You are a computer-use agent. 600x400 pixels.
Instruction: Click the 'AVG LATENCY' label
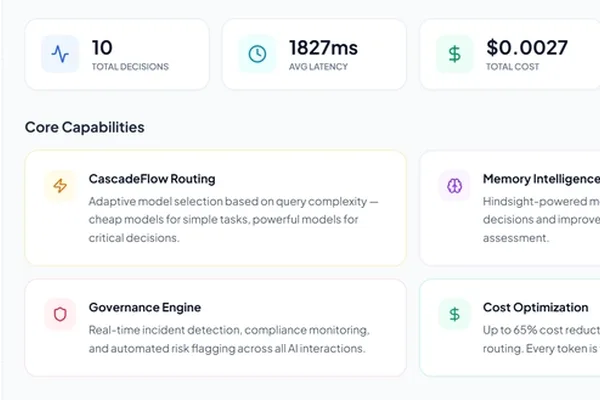tap(318, 67)
